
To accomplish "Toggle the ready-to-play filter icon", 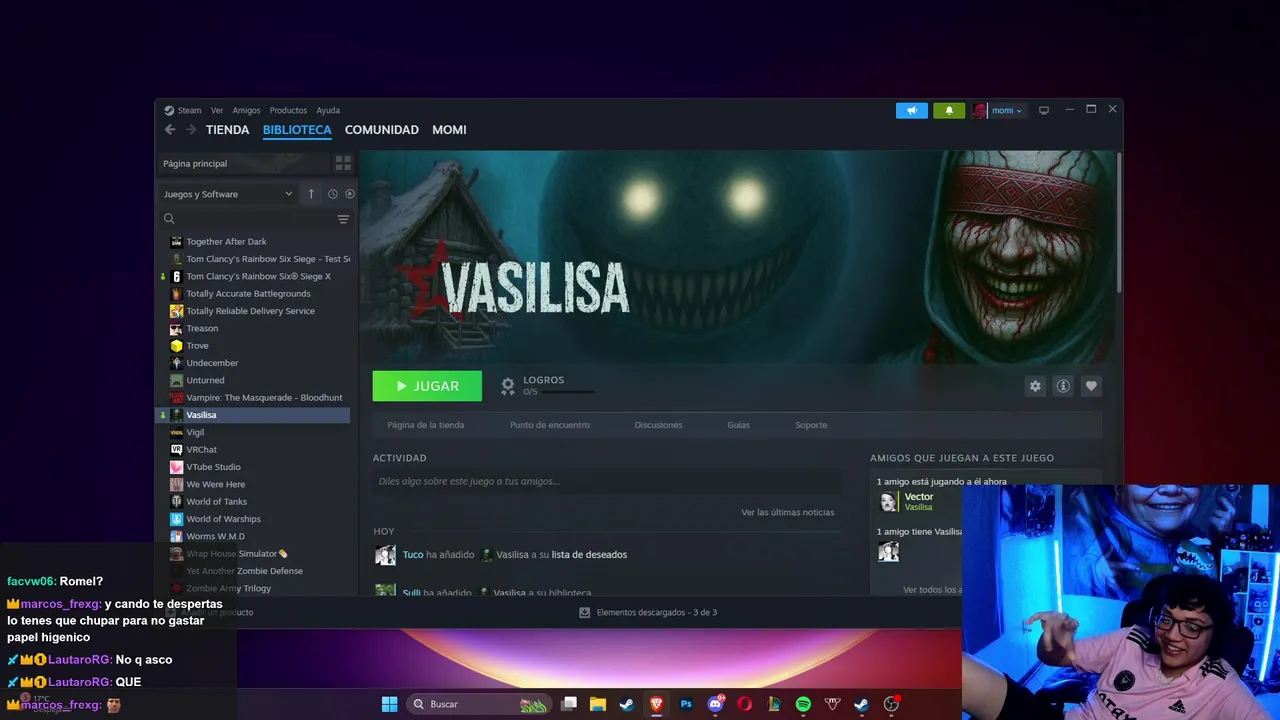I will [350, 194].
